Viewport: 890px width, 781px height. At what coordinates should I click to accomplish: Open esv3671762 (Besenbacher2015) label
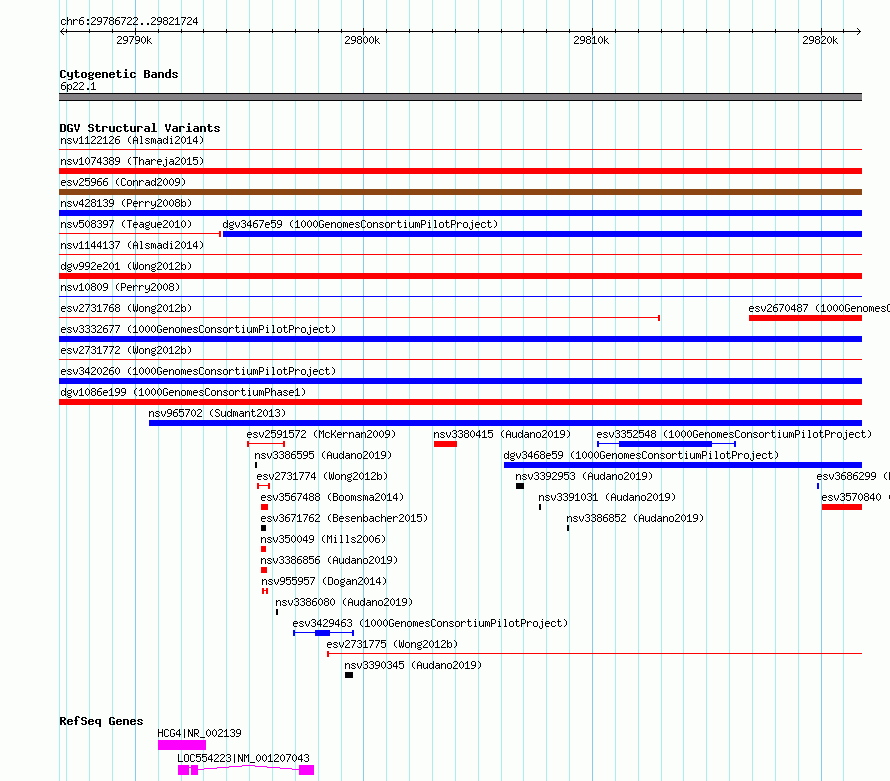(x=344, y=518)
